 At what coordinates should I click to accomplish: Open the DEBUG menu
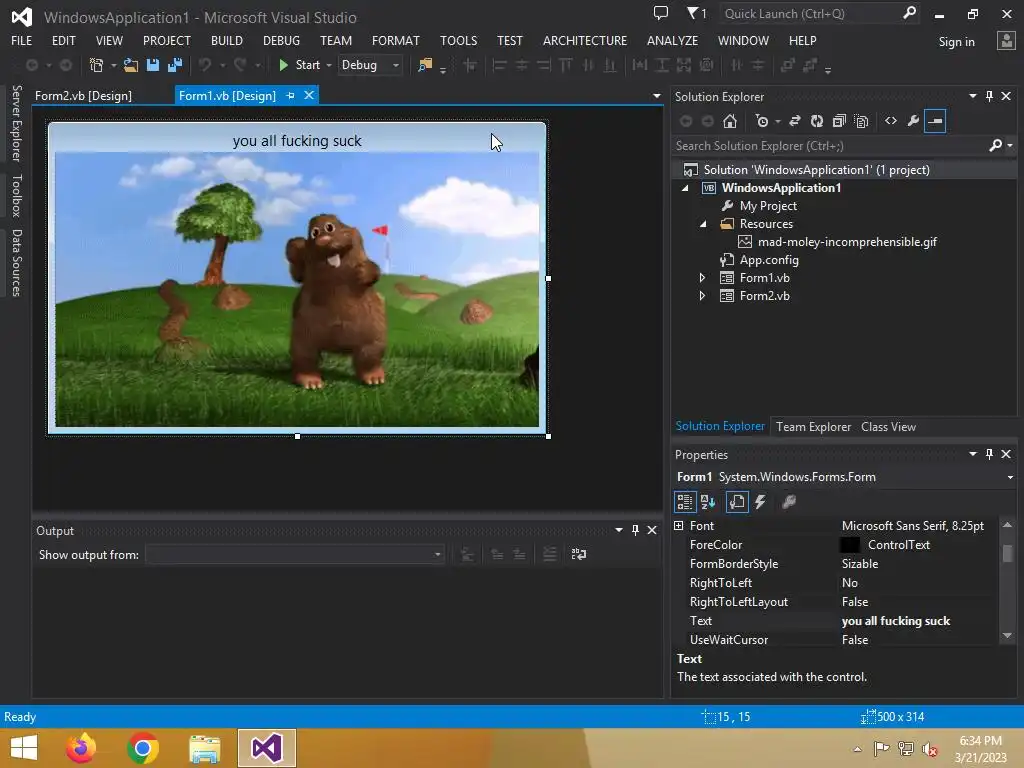[x=281, y=40]
